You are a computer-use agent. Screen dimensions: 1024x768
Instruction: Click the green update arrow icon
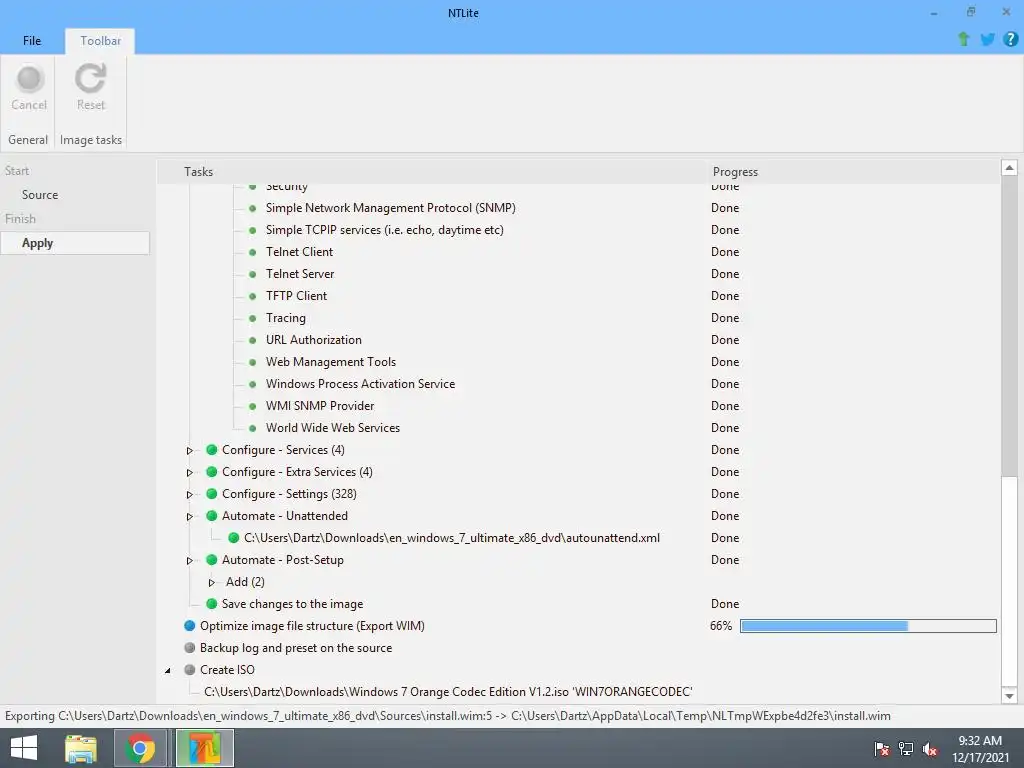coord(963,39)
